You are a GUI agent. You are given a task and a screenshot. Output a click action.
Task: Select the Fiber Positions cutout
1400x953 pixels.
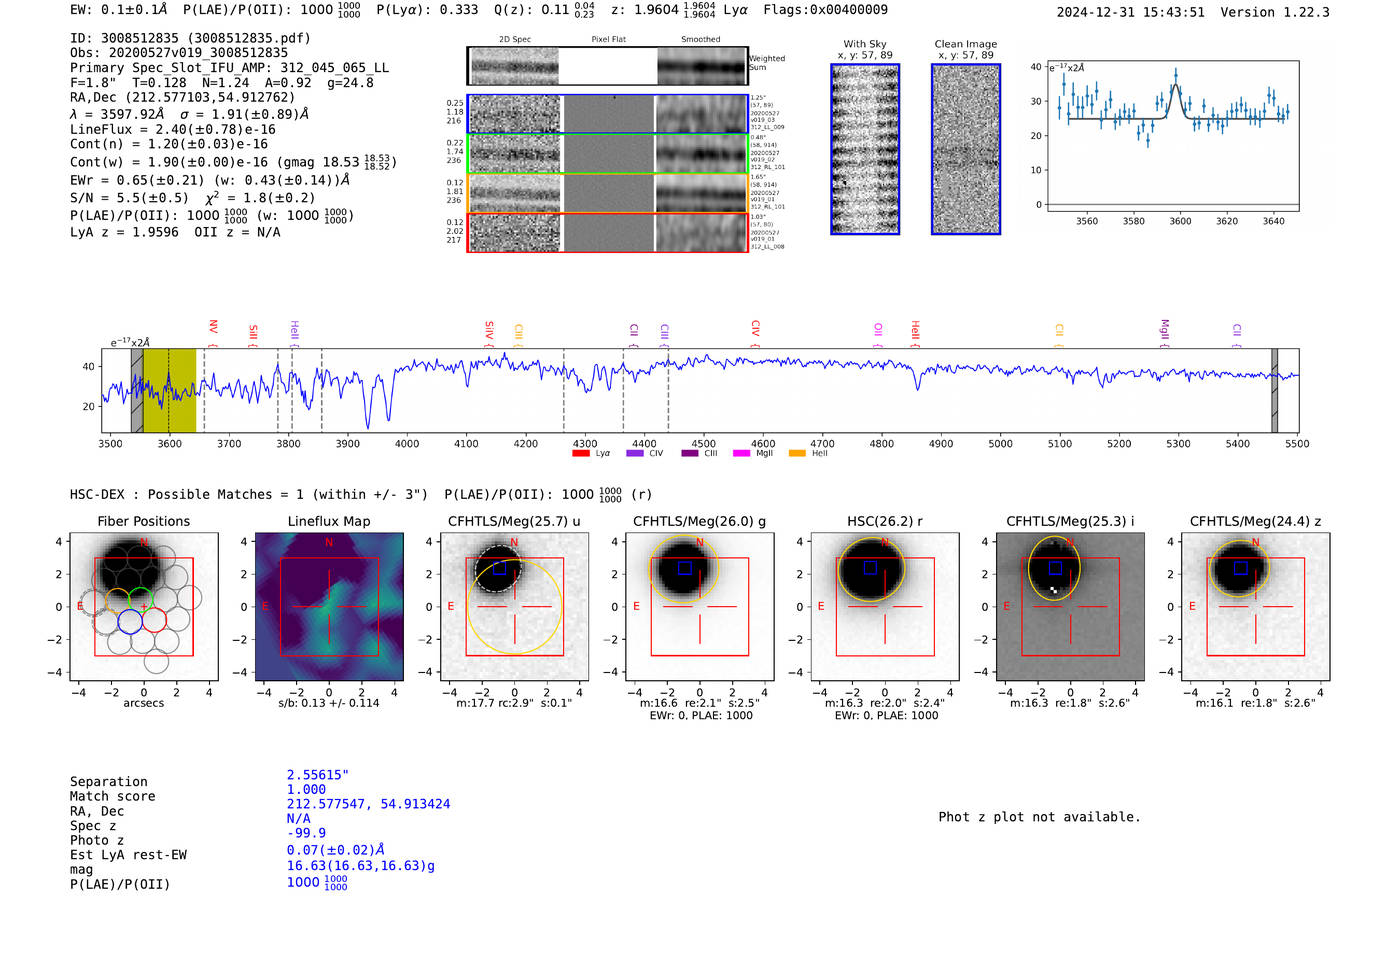143,606
